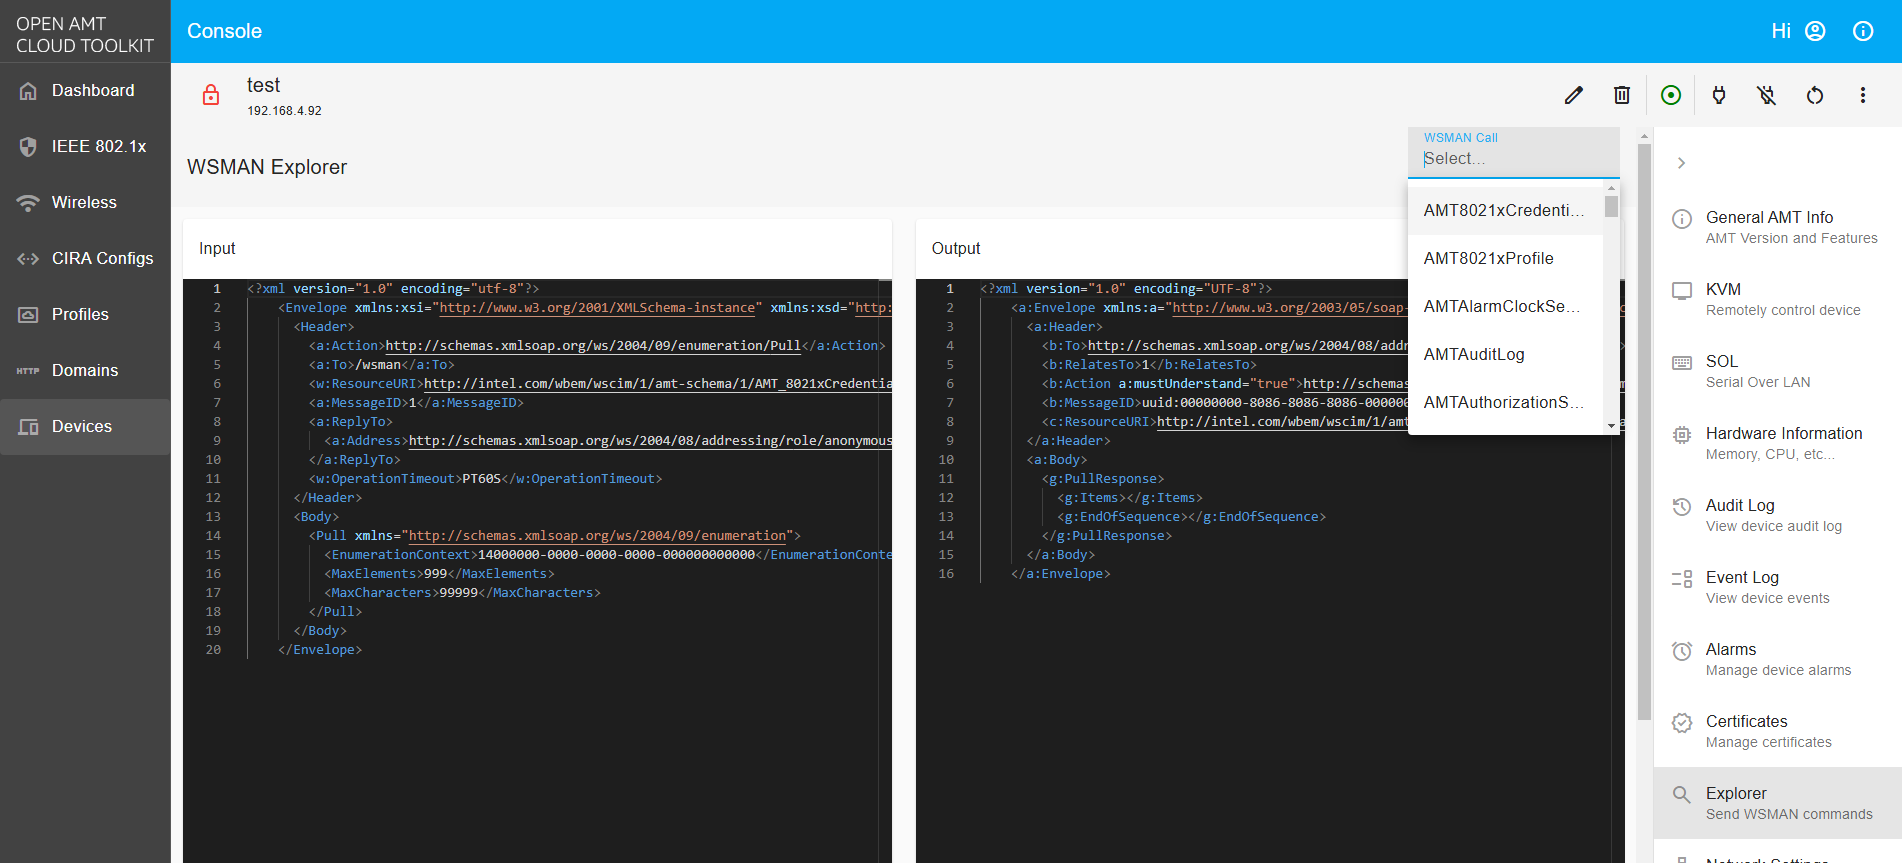1902x863 pixels.
Task: Open the three-dot more options menu
Action: click(x=1863, y=95)
